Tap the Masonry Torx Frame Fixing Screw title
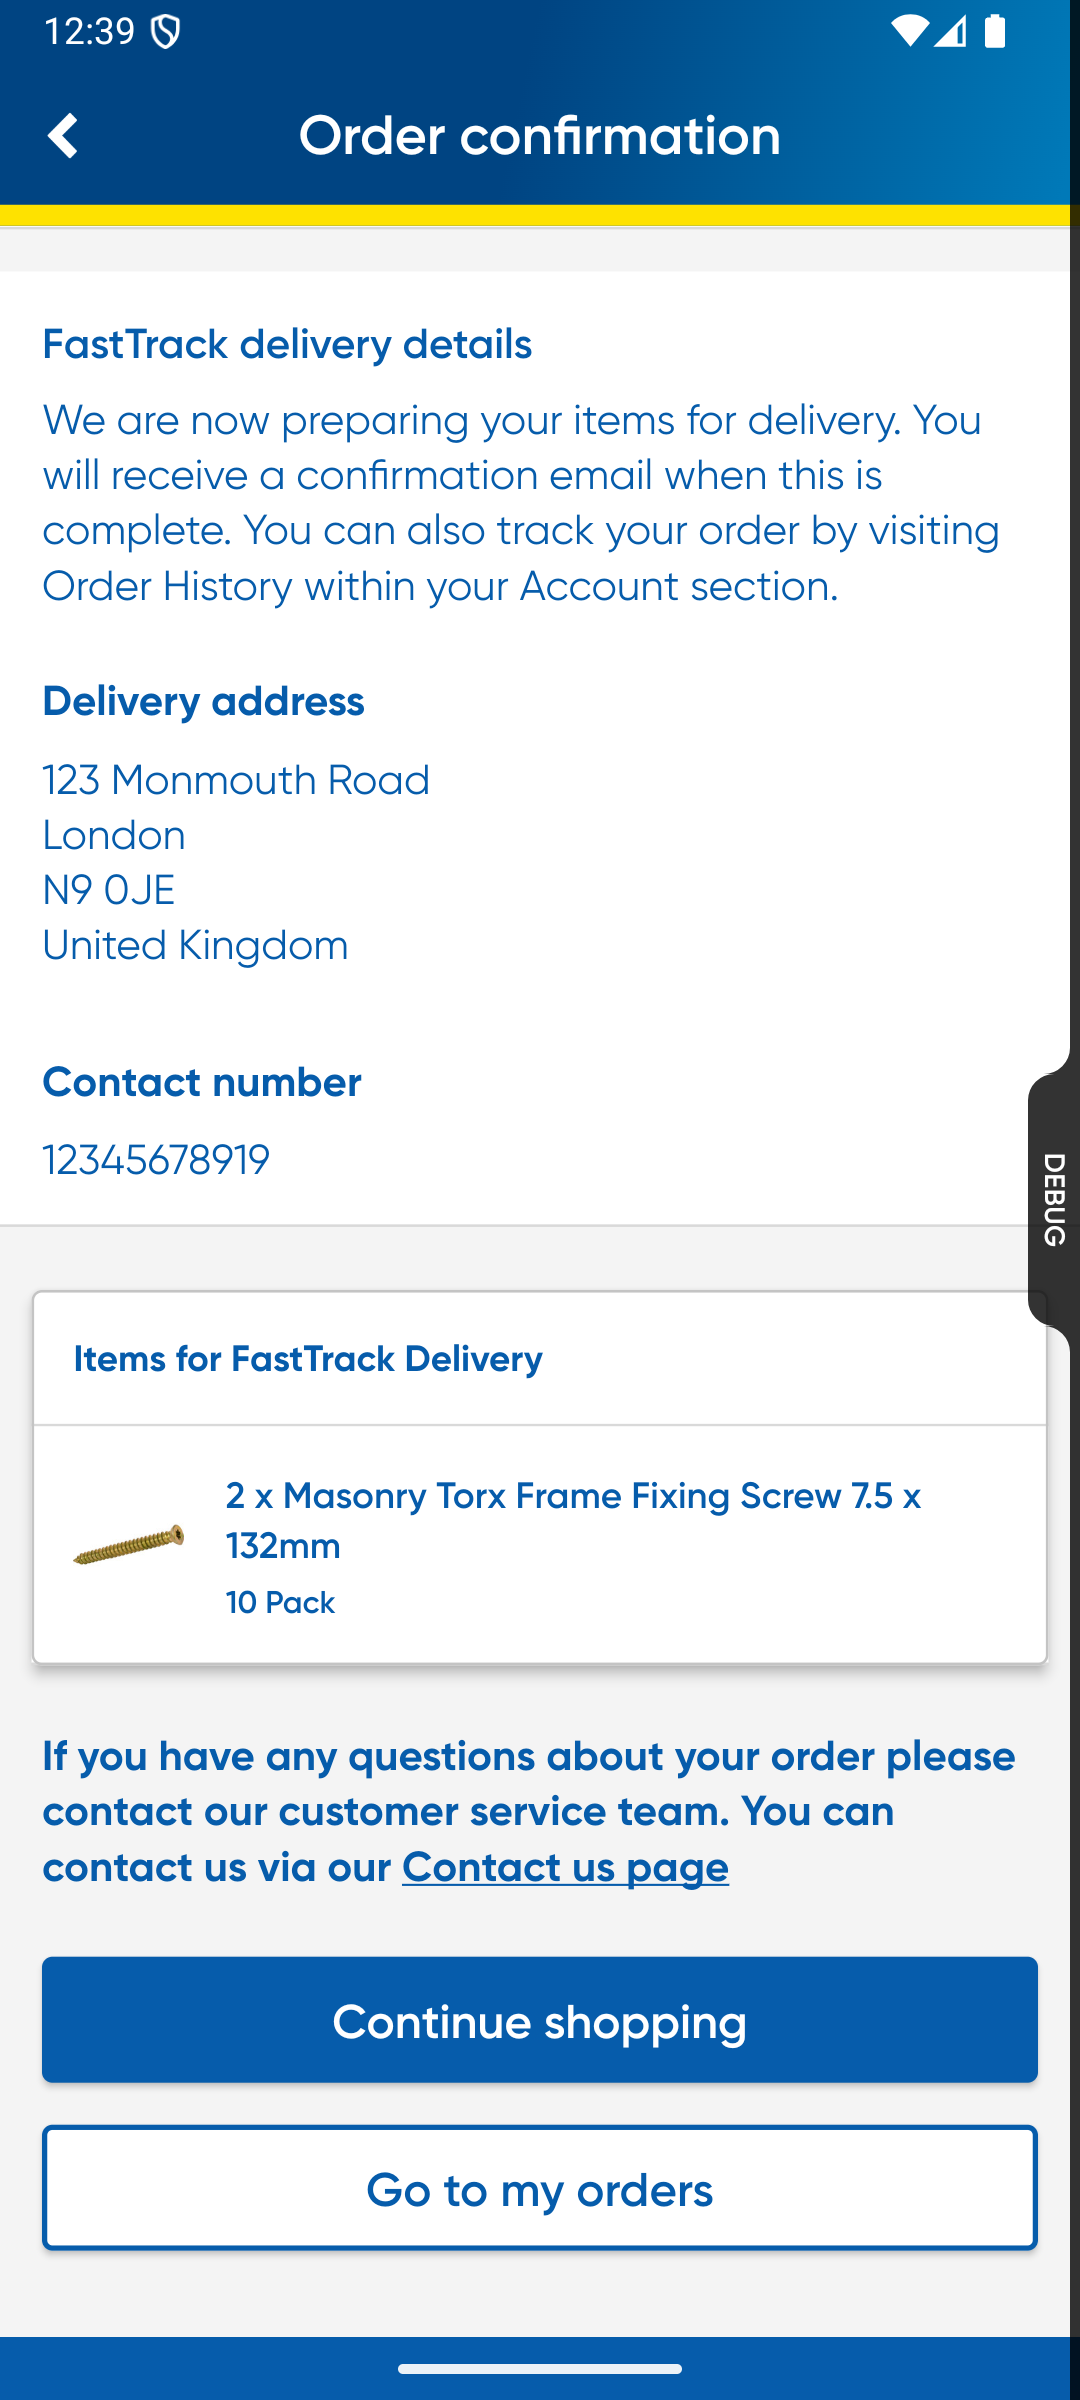This screenshot has height=2400, width=1080. [573, 1520]
